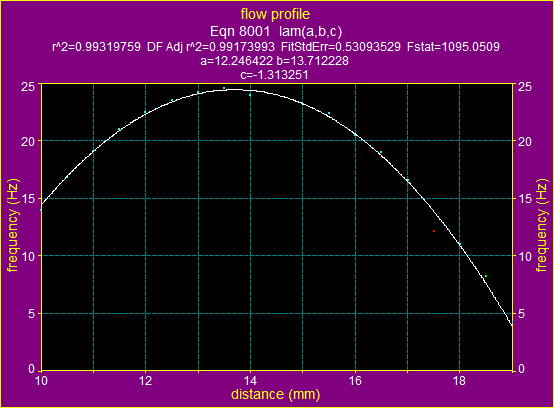The image size is (554, 408).
Task: Click the cyan data point at 17 mm
Action: tap(408, 180)
